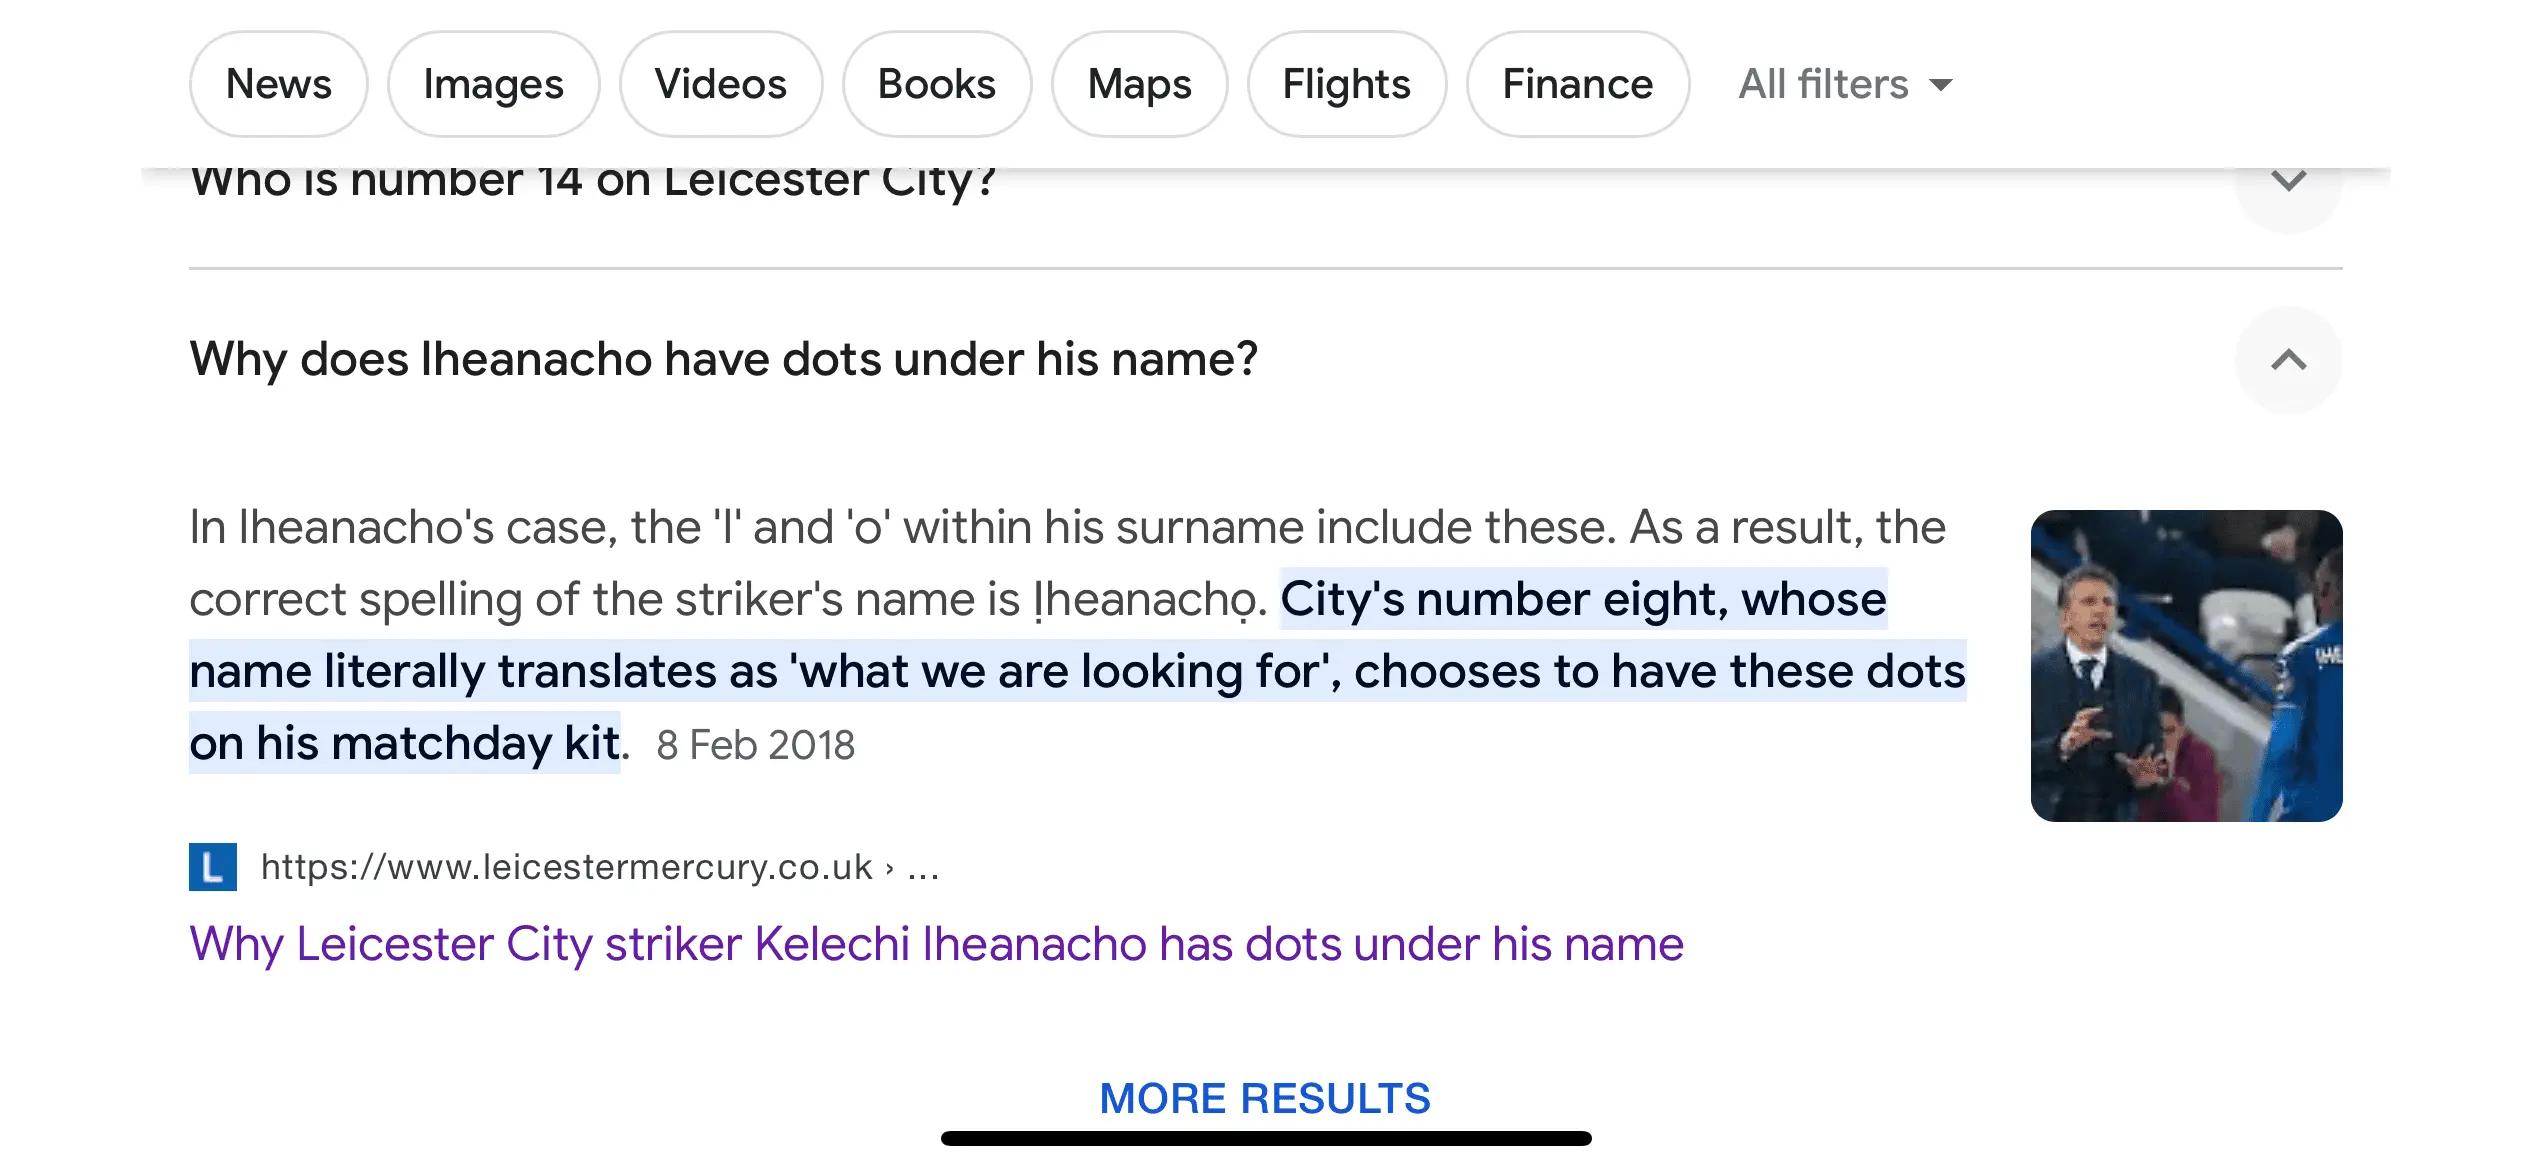This screenshot has width=2532, height=1170.
Task: Click the 'Why does Iheanacho have dots' question text
Action: [723, 359]
